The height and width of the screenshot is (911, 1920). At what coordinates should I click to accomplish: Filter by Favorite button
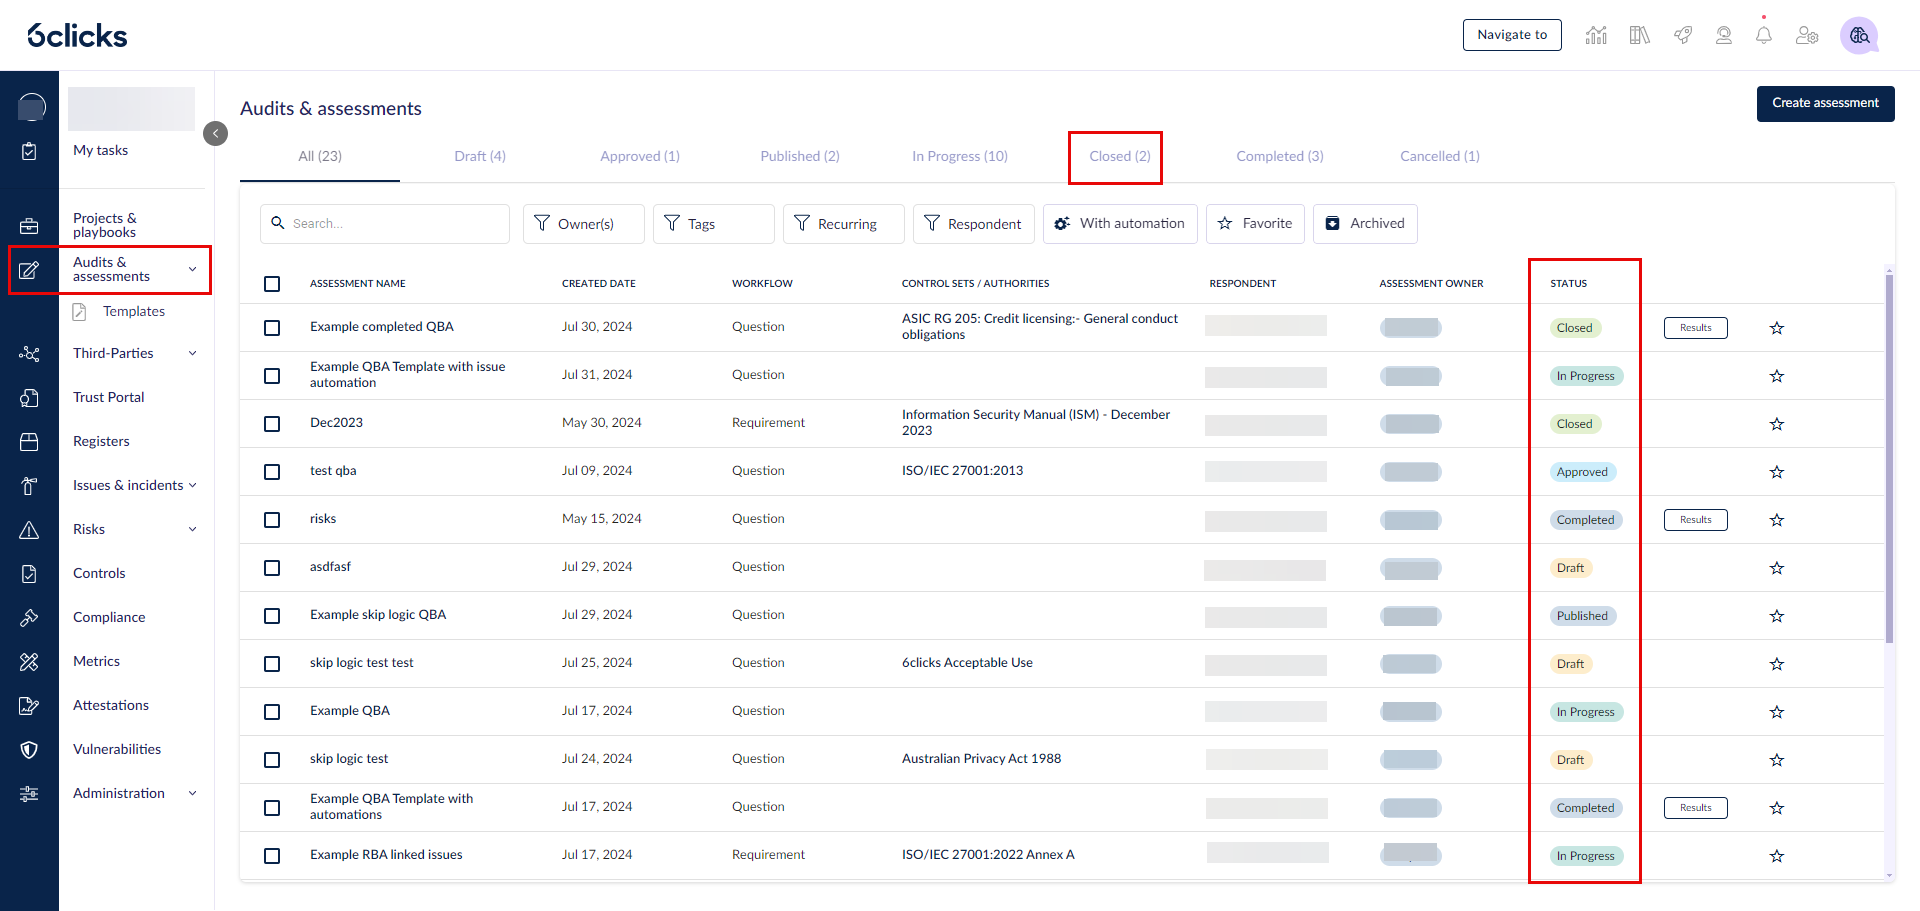click(1255, 224)
